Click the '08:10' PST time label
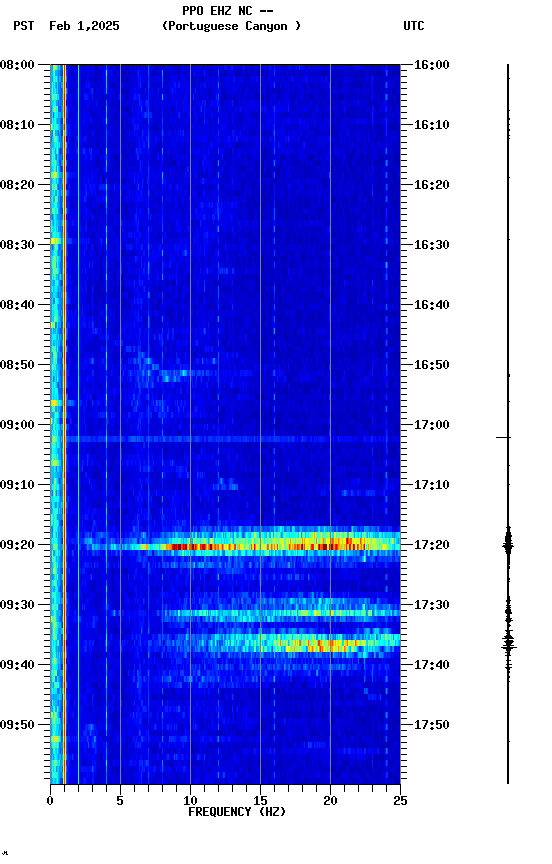 (x=17, y=125)
